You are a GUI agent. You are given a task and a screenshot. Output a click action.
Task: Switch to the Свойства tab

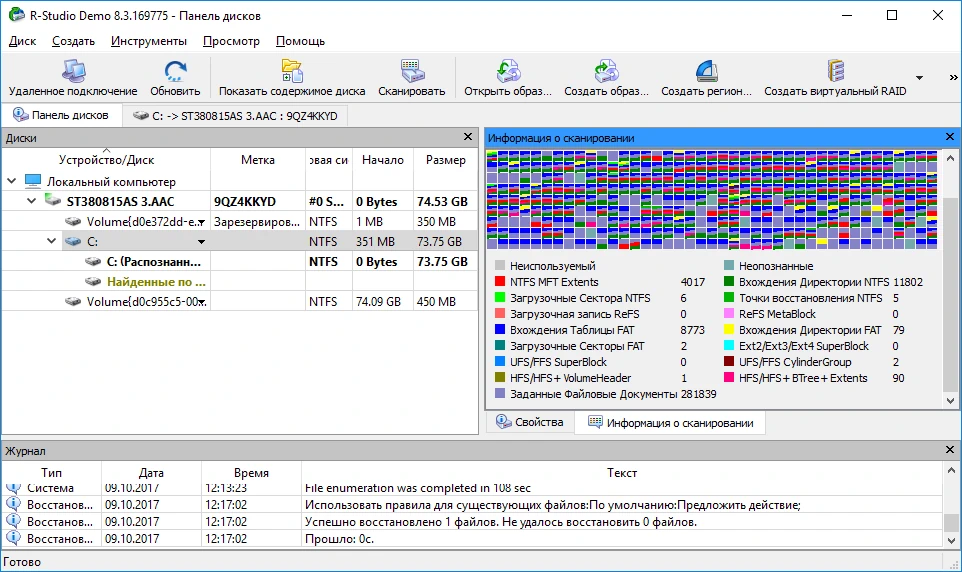coord(530,422)
